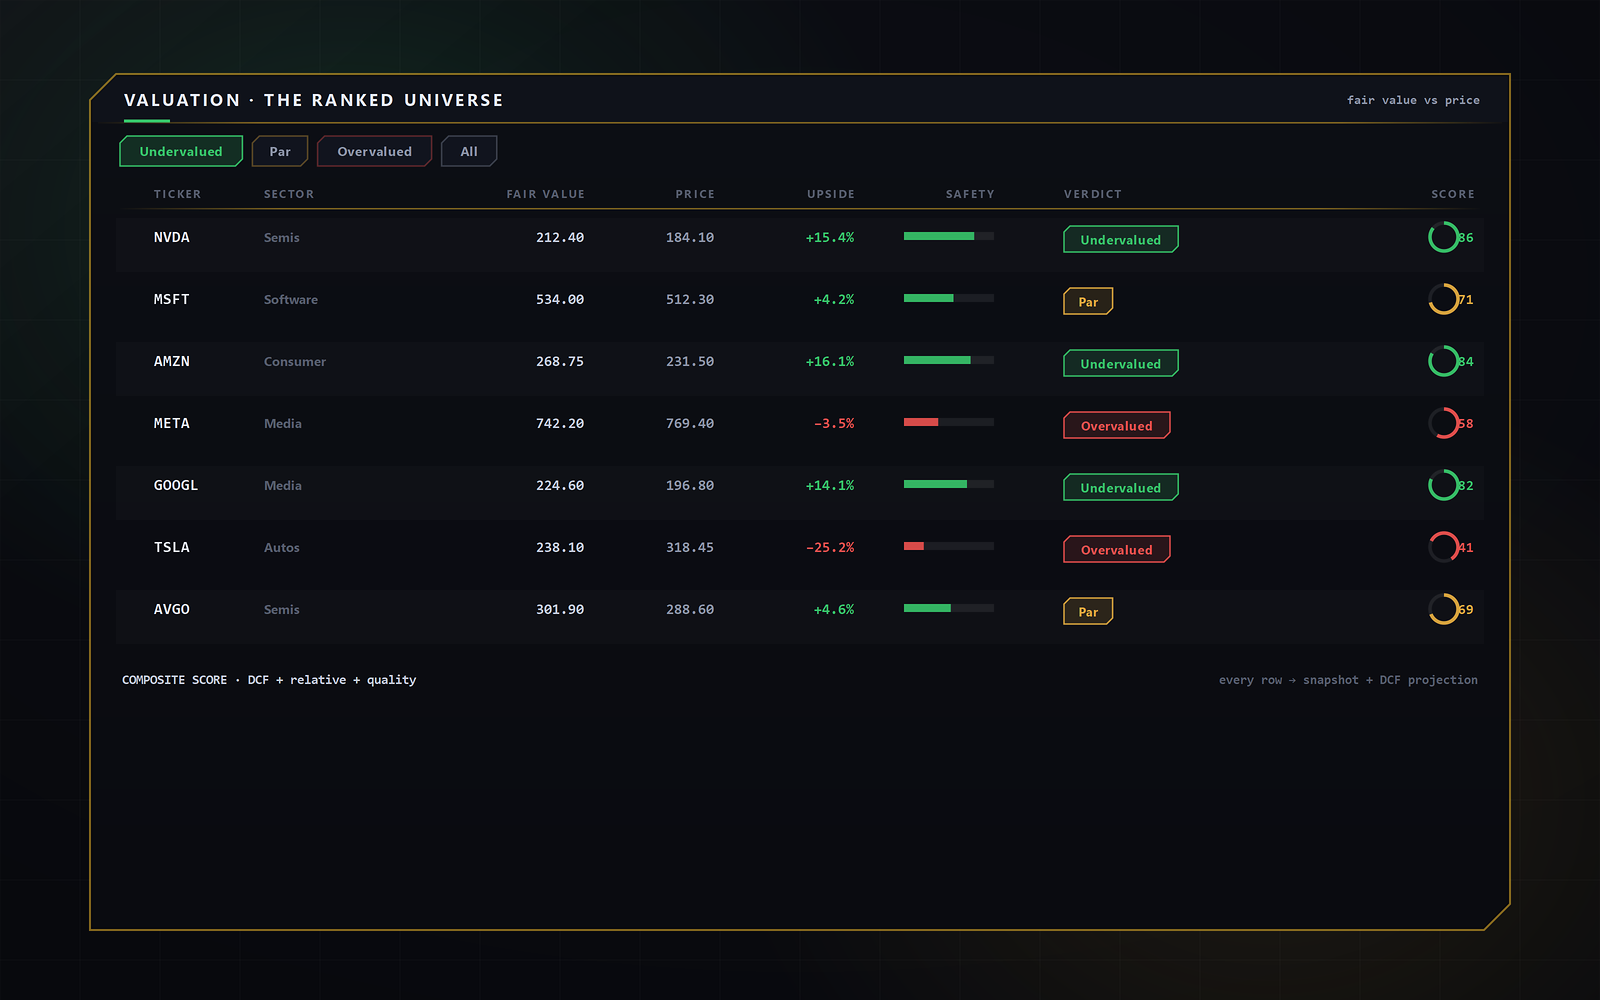
Task: Sort by the Upside column header
Action: [x=831, y=194]
